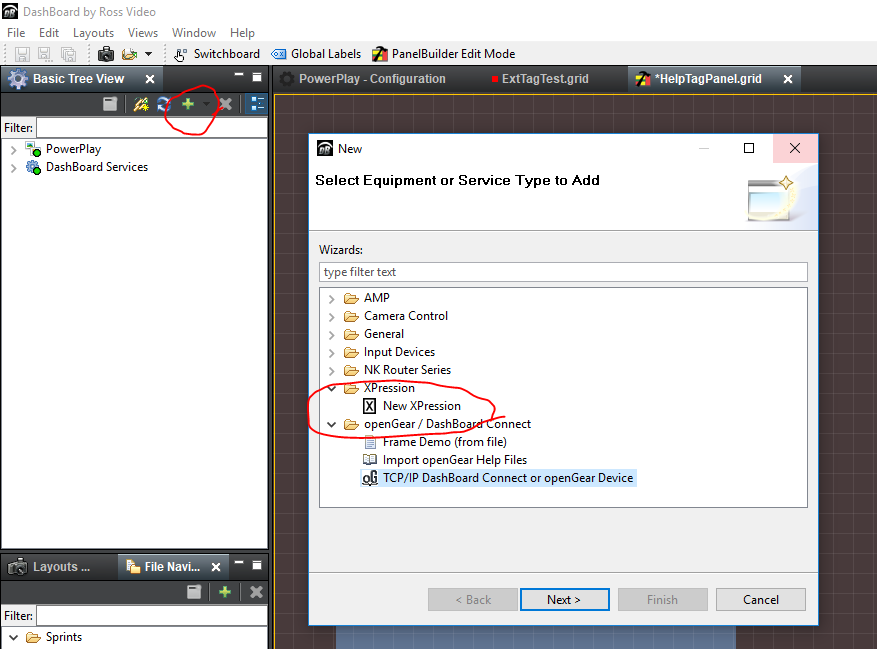
Task: Open the Window menu
Action: pos(194,33)
